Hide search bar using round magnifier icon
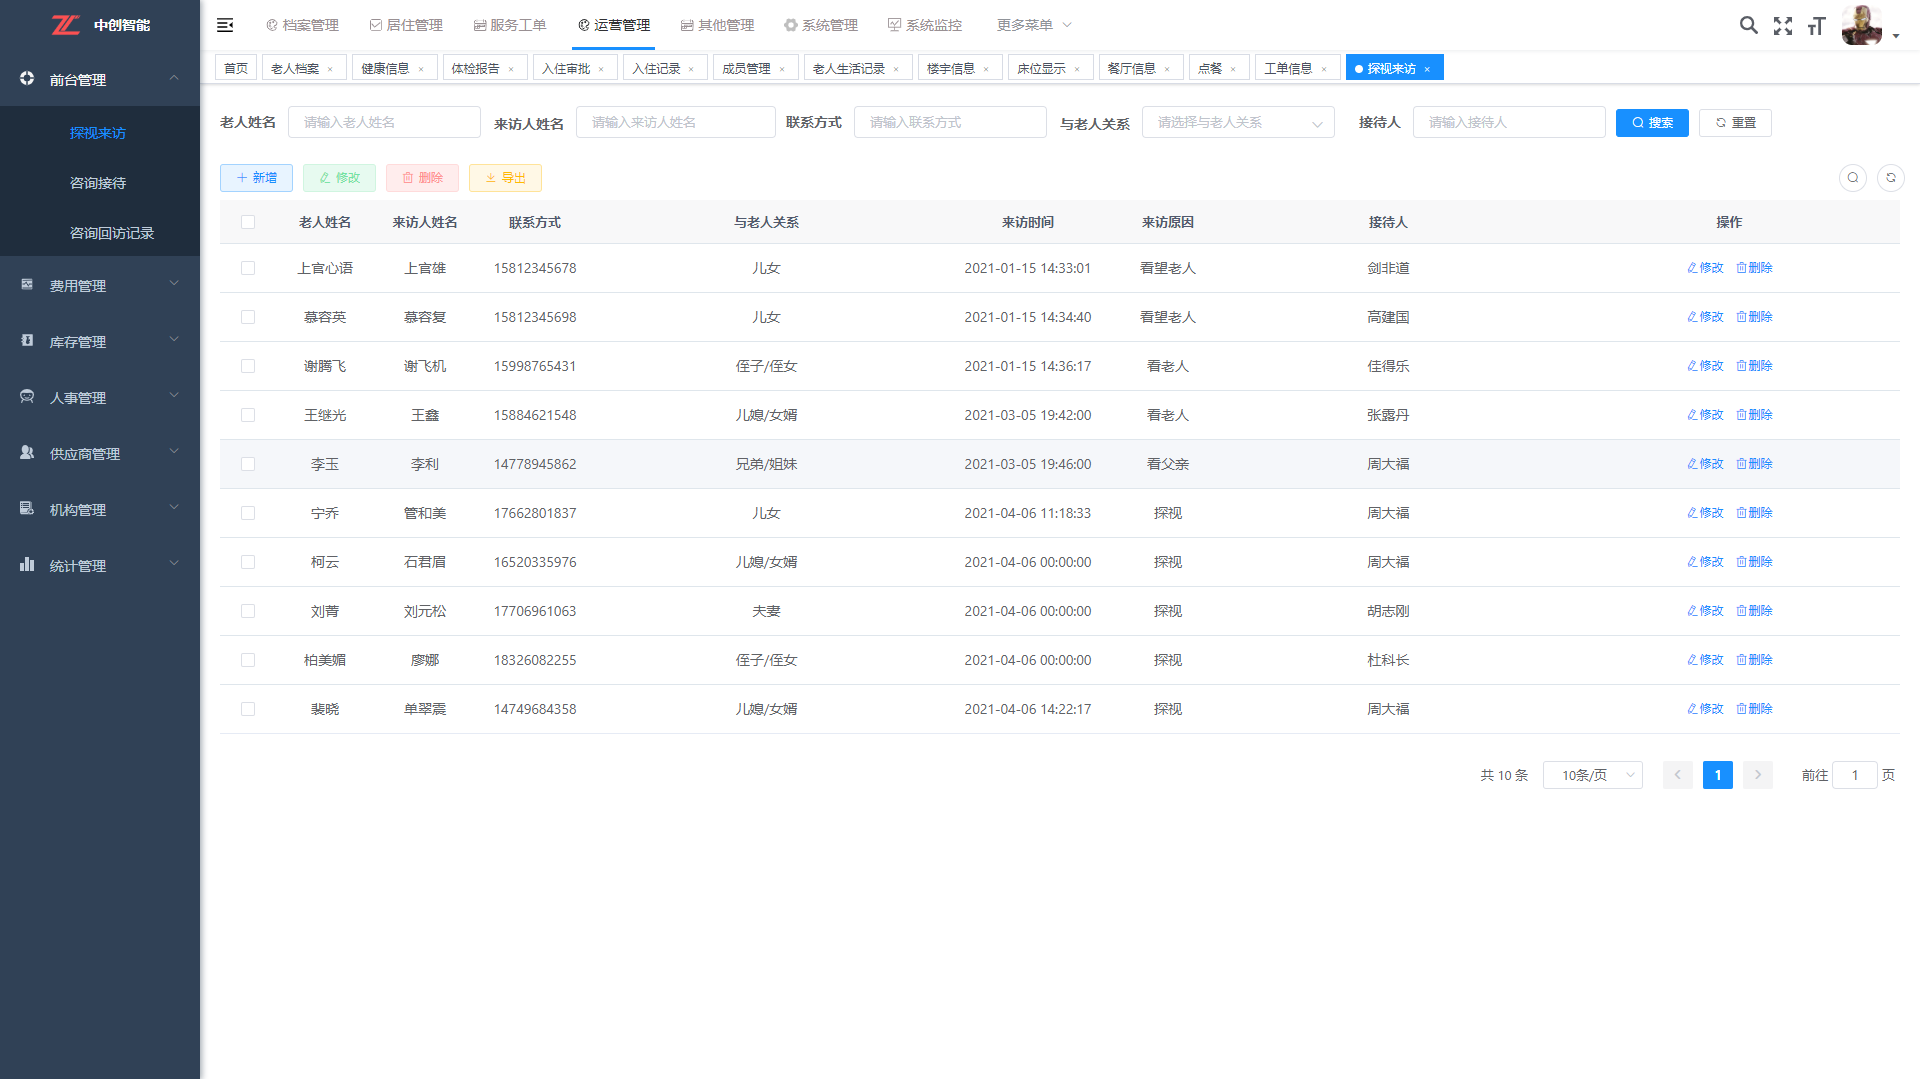 pyautogui.click(x=1852, y=178)
